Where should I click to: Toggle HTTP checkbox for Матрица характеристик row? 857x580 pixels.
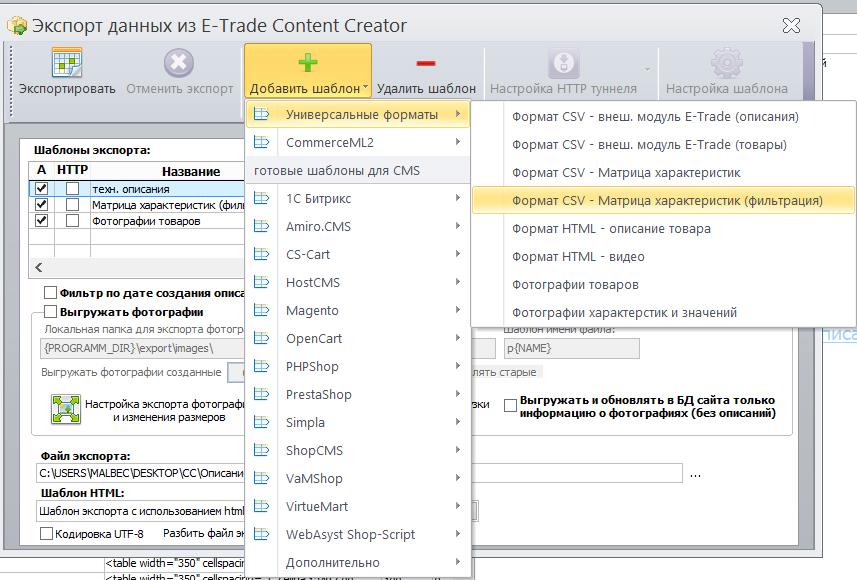pos(72,204)
